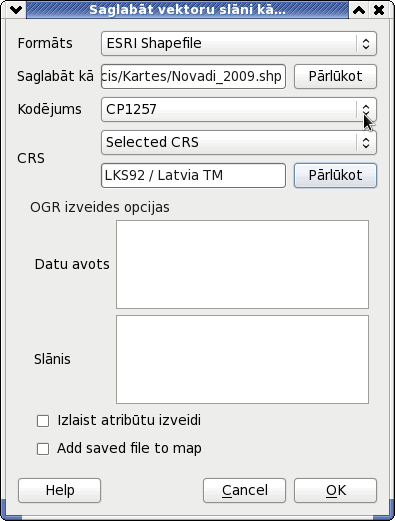This screenshot has height=521, width=395.
Task: Open the Selected CRS dropdown
Action: (x=239, y=142)
